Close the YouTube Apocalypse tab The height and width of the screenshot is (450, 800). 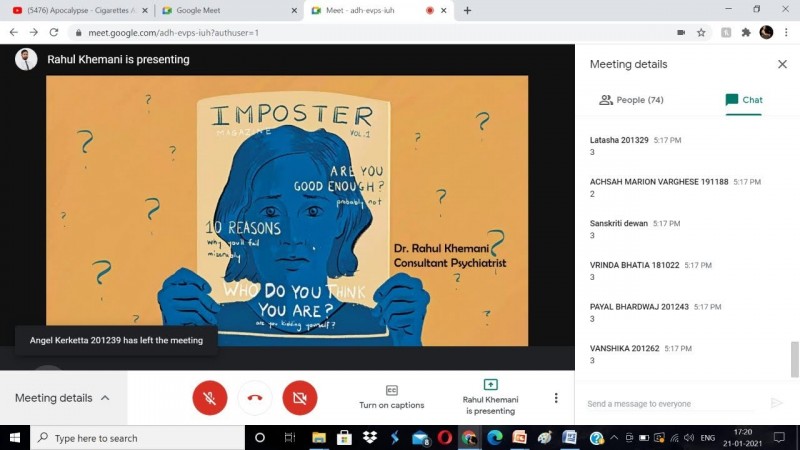point(145,10)
